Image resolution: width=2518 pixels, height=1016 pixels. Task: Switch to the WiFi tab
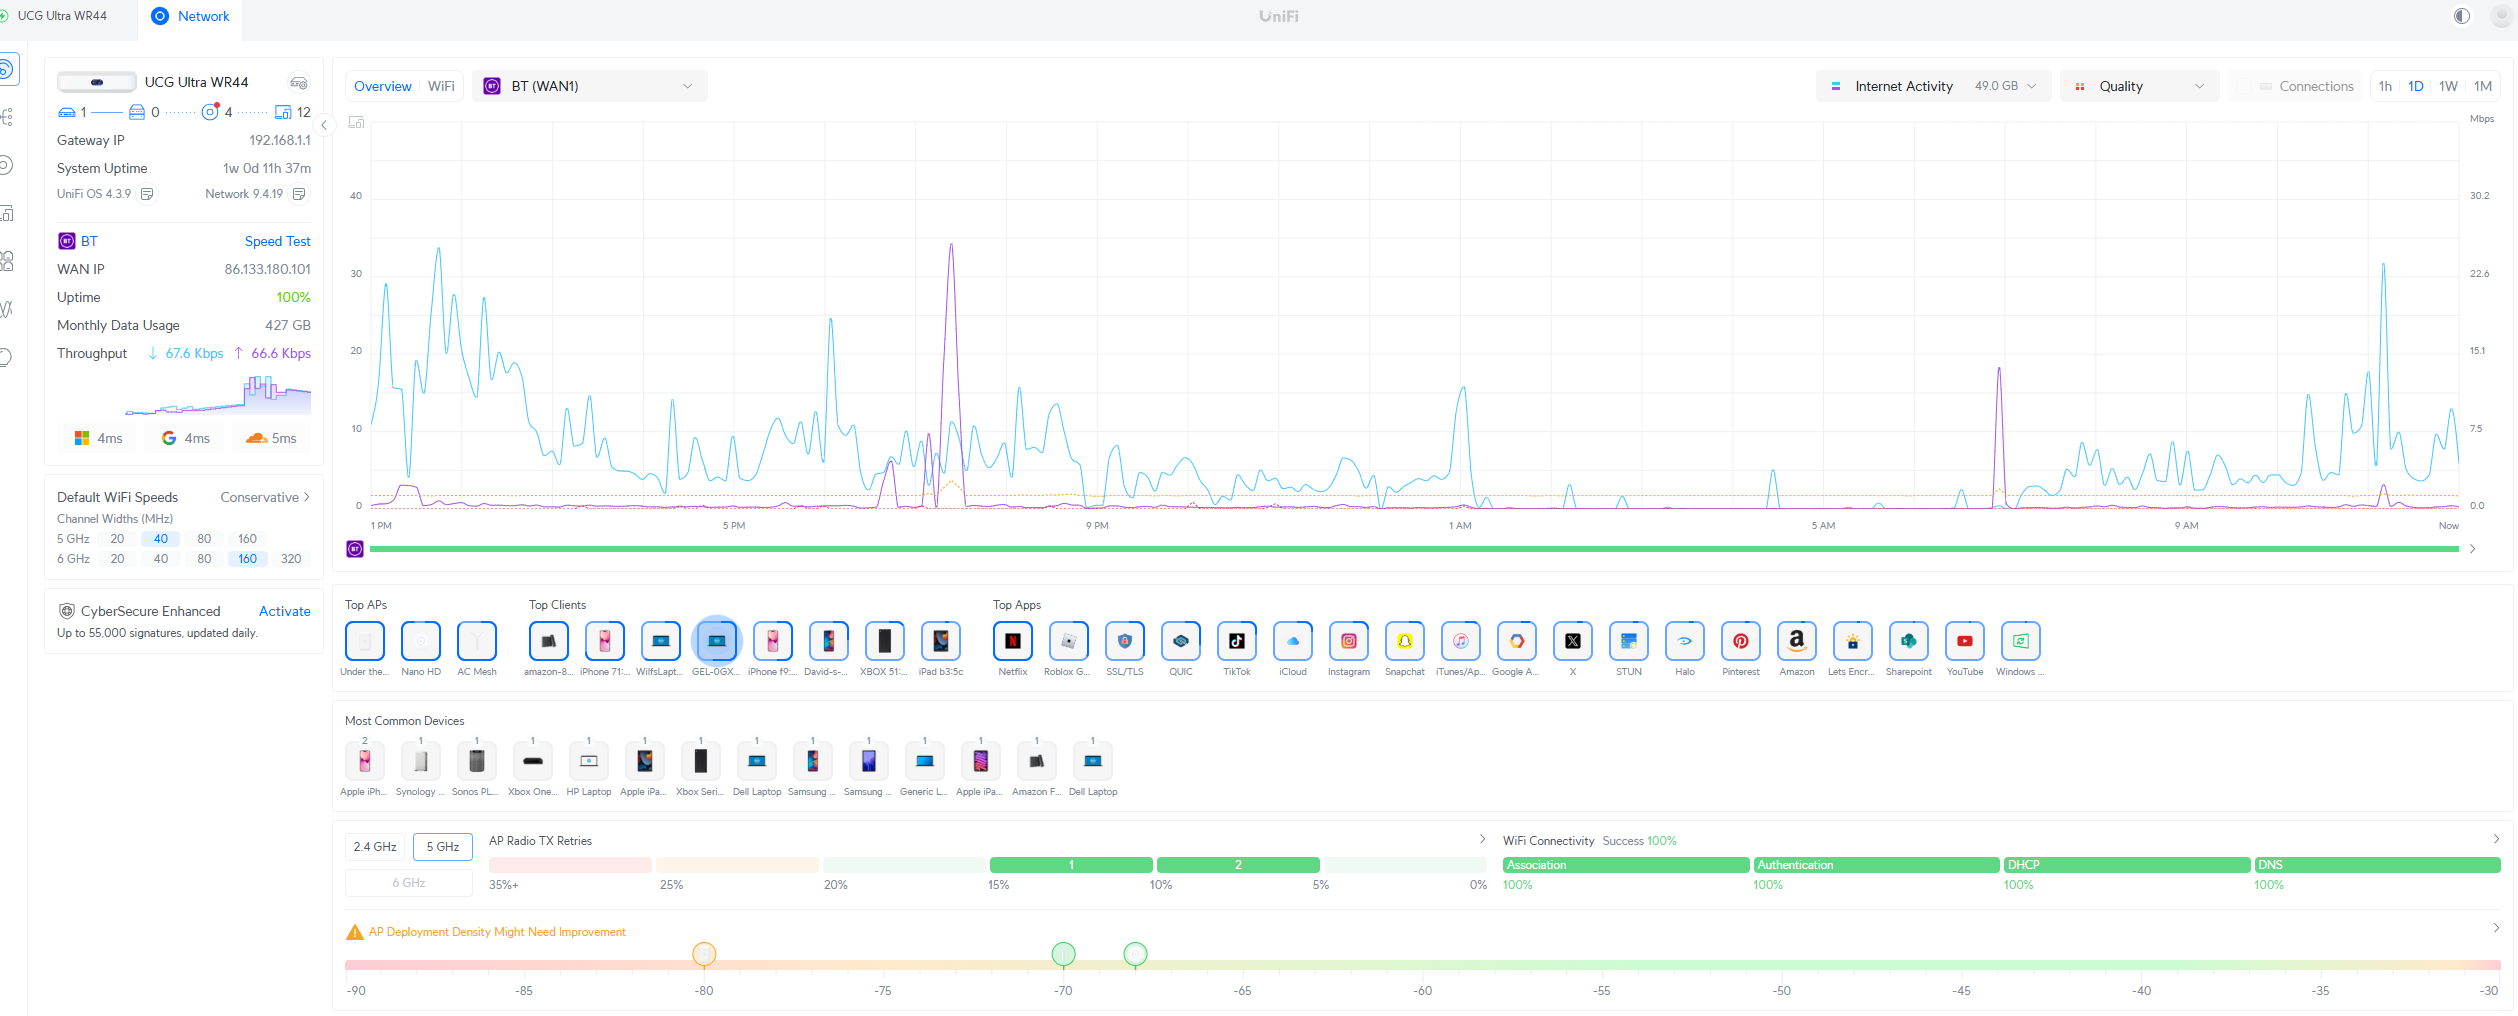tap(441, 86)
